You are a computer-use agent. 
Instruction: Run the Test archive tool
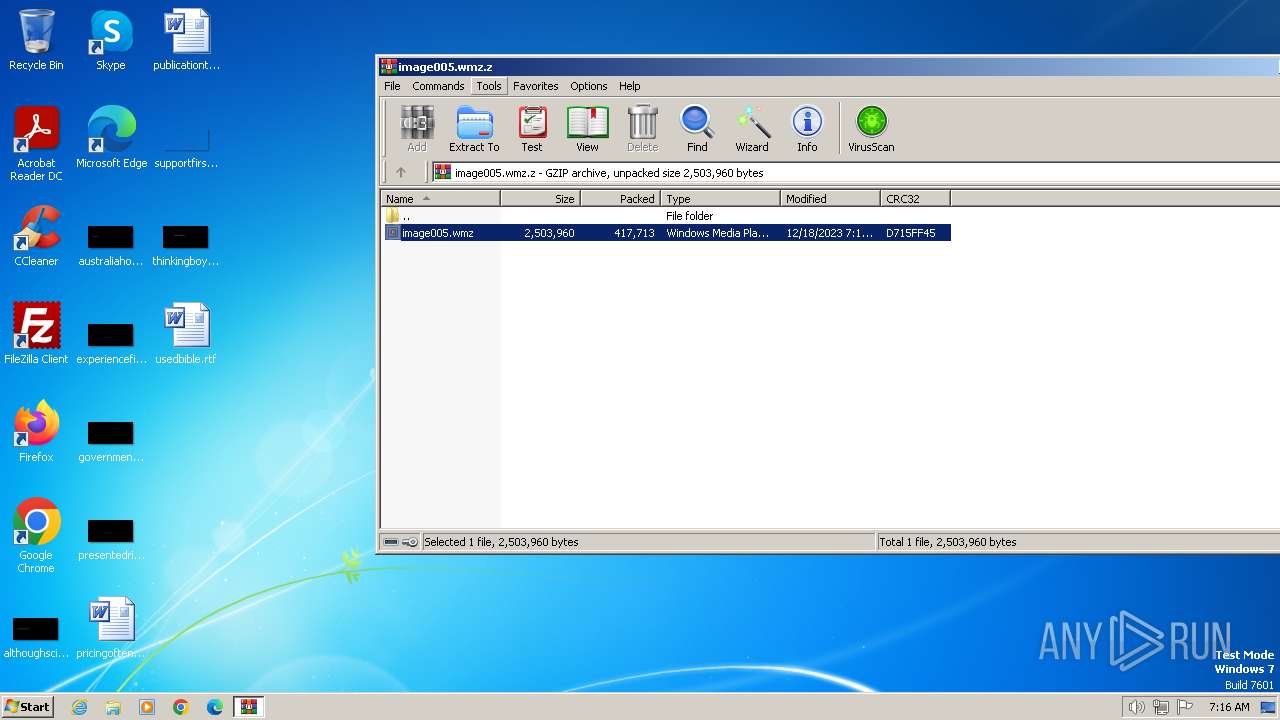click(x=532, y=129)
